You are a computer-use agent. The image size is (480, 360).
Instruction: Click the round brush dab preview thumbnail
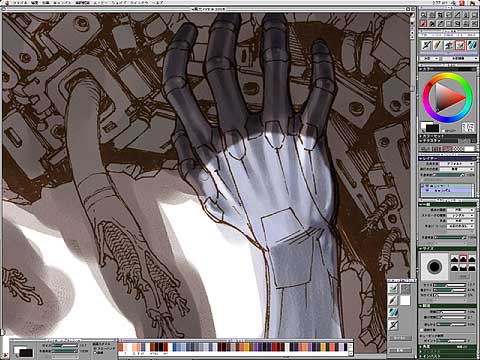(435, 267)
